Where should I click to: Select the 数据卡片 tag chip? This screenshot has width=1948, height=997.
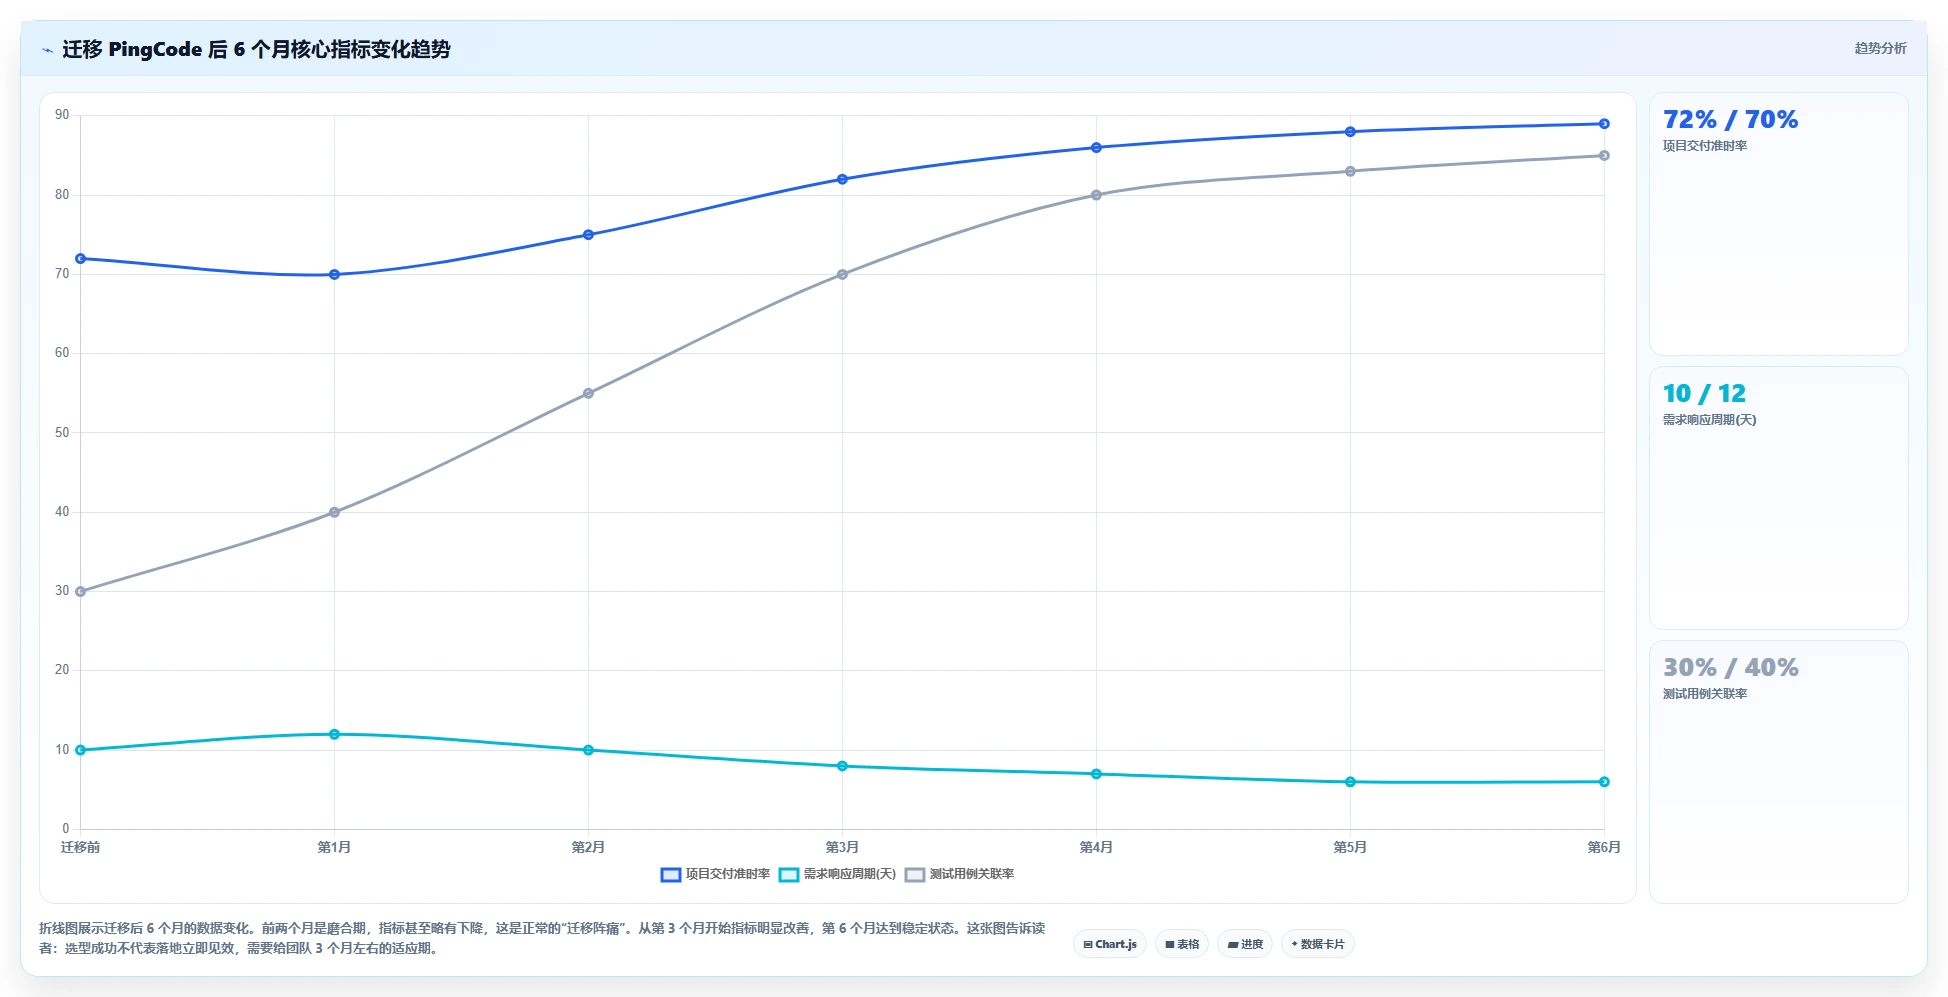[x=1318, y=944]
